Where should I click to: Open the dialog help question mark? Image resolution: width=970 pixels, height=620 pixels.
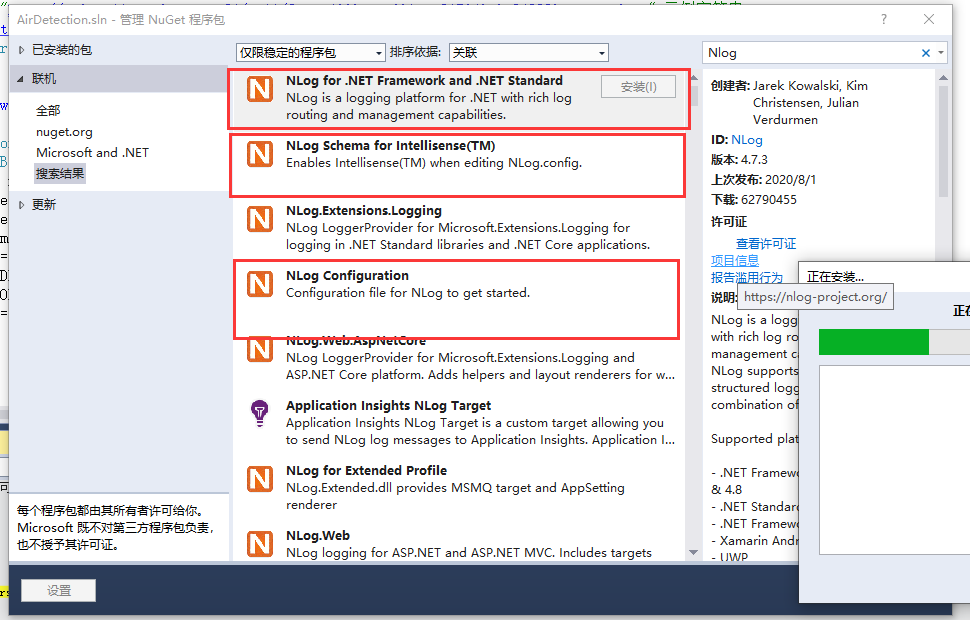coord(884,19)
